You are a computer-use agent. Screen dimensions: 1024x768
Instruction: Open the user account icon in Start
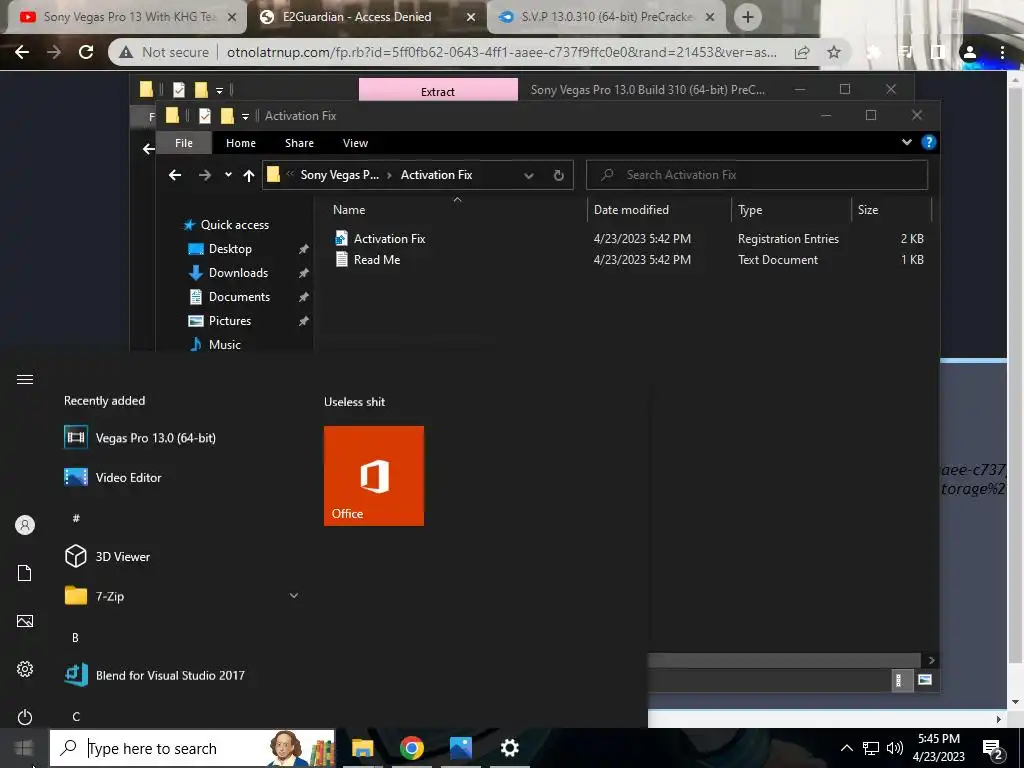tap(25, 525)
